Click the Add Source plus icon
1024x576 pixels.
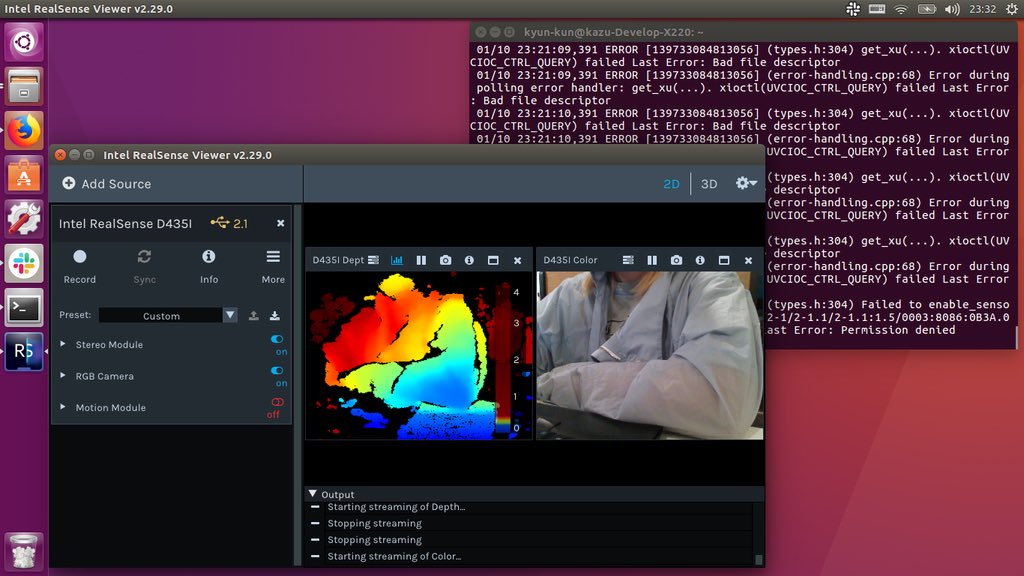pyautogui.click(x=69, y=184)
